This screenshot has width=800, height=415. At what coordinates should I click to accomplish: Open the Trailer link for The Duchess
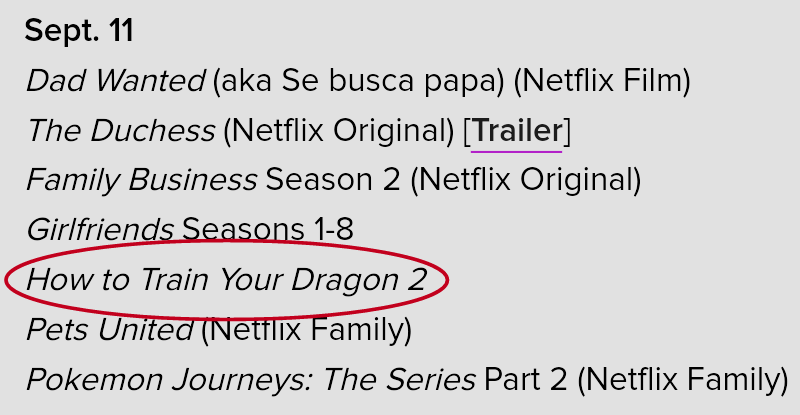tap(517, 131)
